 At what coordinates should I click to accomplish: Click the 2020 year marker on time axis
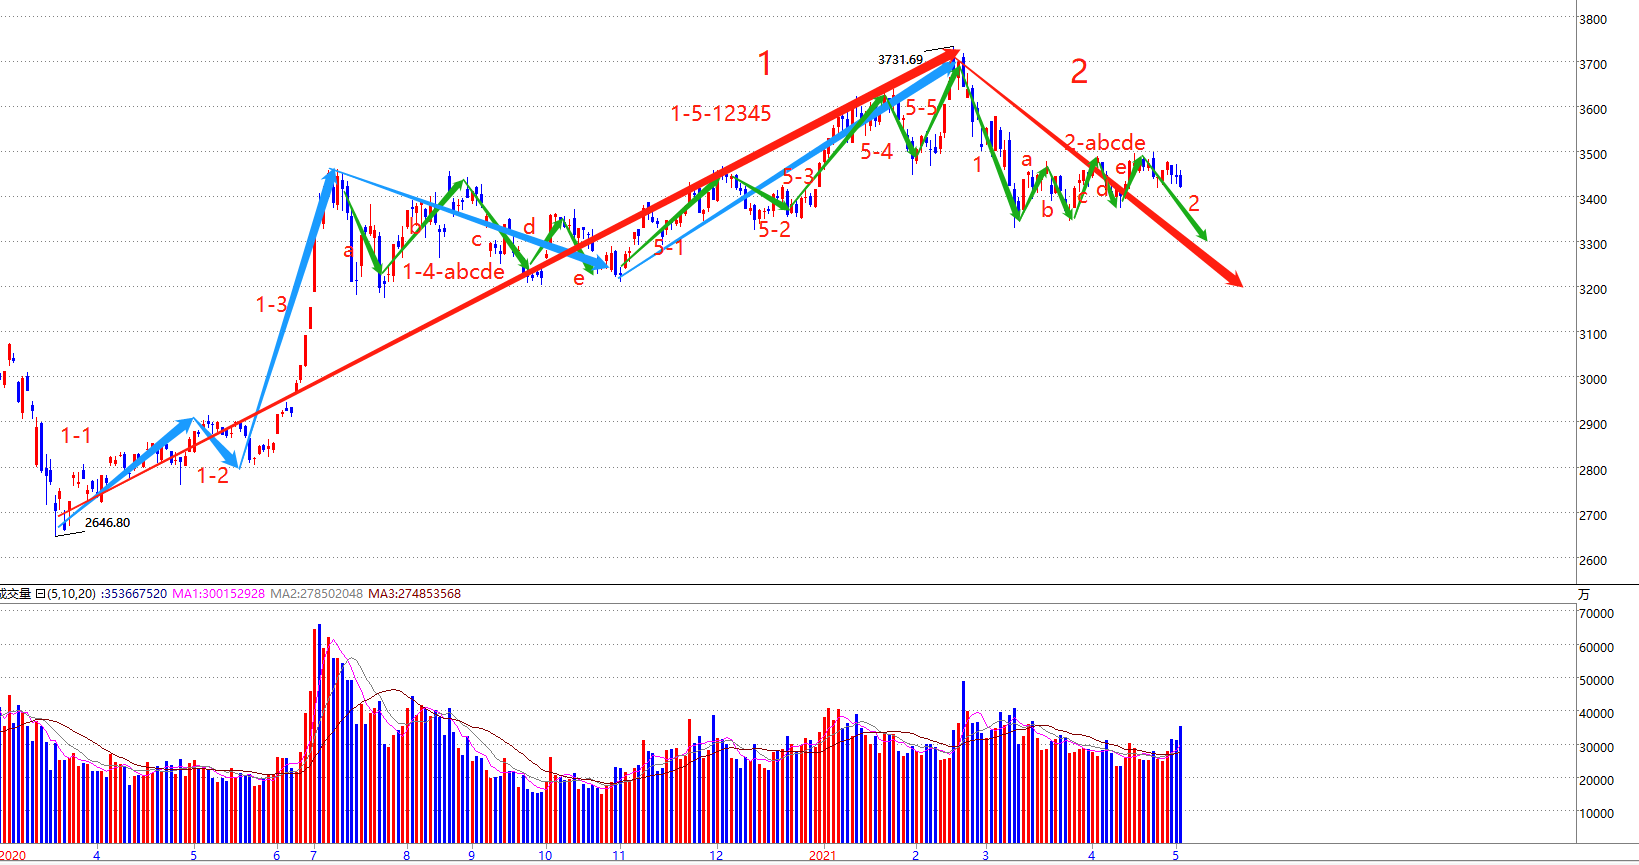13,856
